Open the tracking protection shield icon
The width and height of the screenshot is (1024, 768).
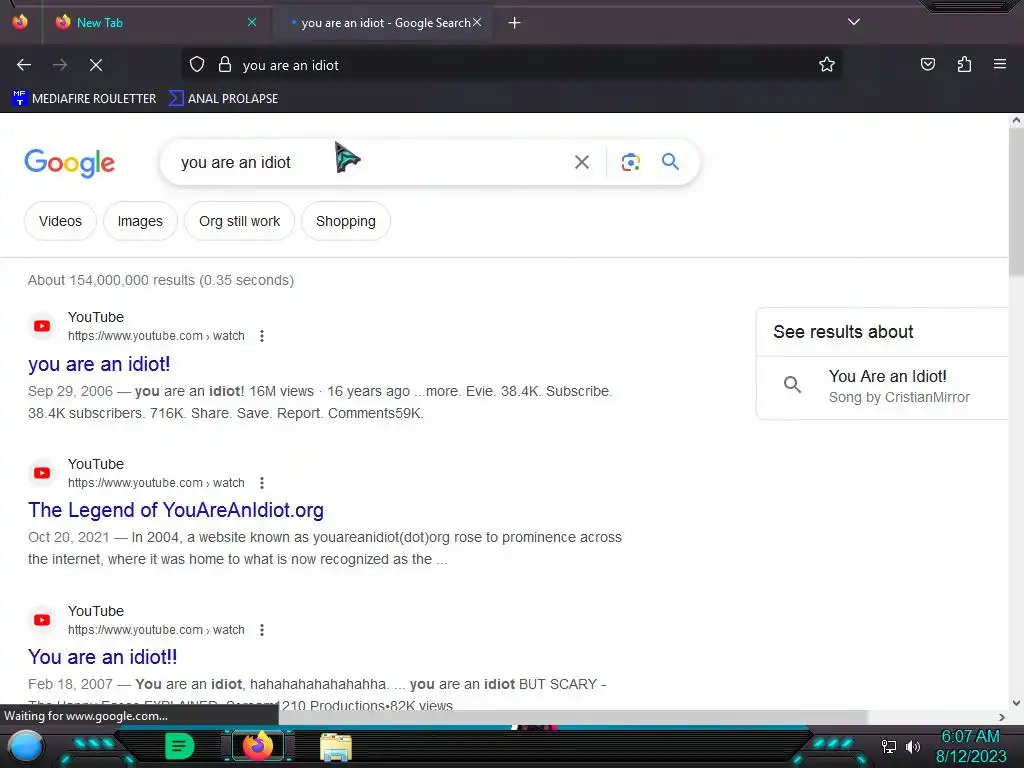tap(197, 65)
